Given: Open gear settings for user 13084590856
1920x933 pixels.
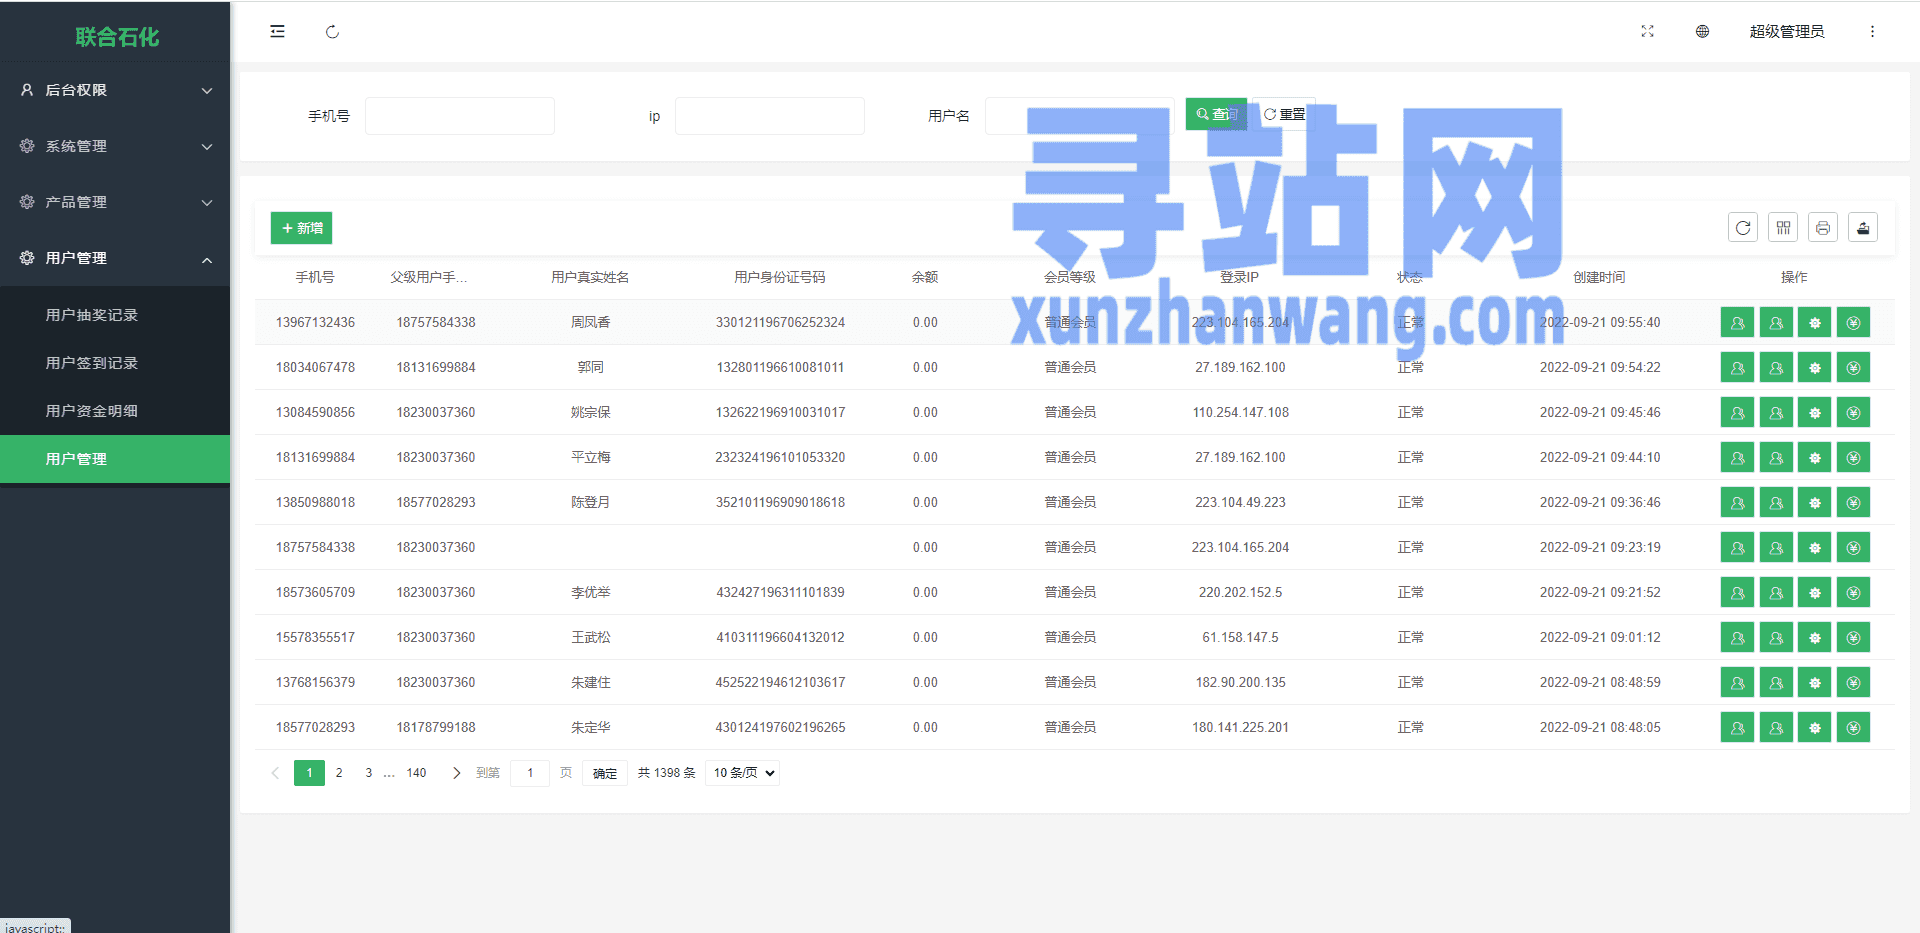Looking at the screenshot, I should click(x=1815, y=413).
